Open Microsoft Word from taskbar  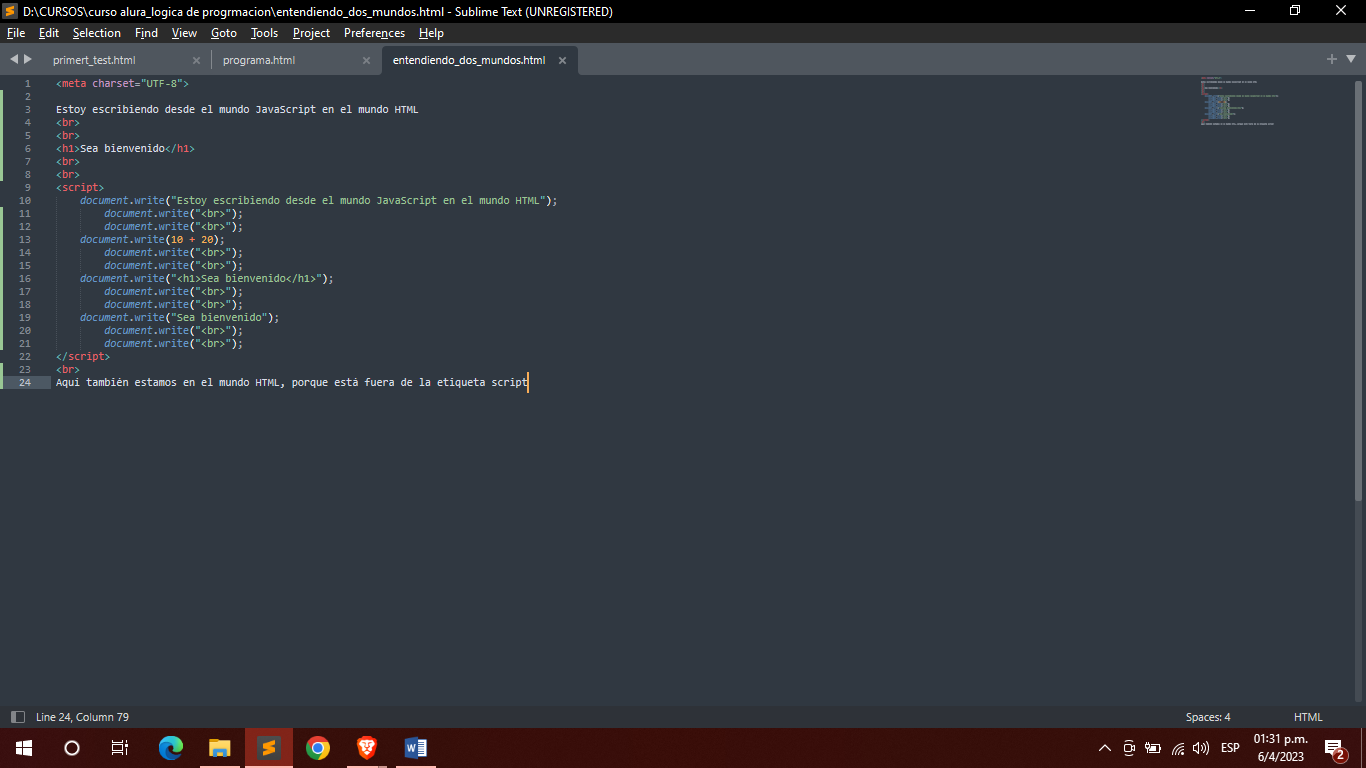tap(416, 748)
